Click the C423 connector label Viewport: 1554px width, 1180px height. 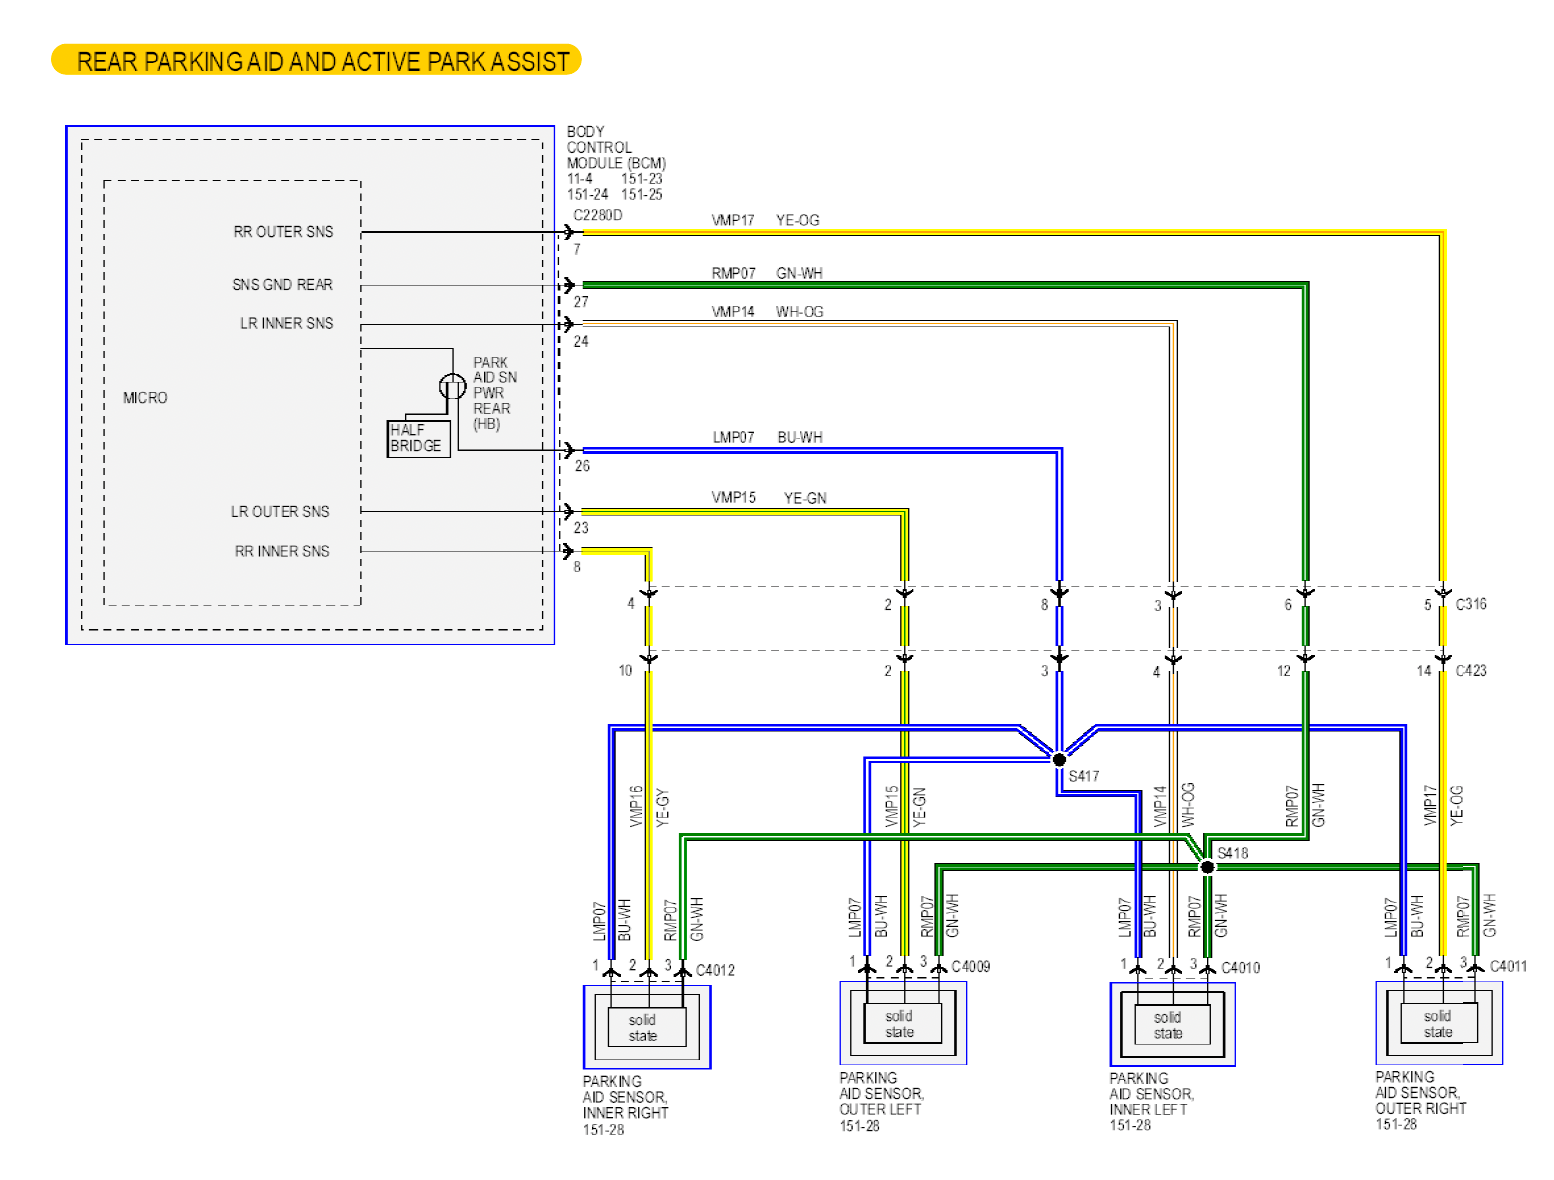pyautogui.click(x=1471, y=670)
